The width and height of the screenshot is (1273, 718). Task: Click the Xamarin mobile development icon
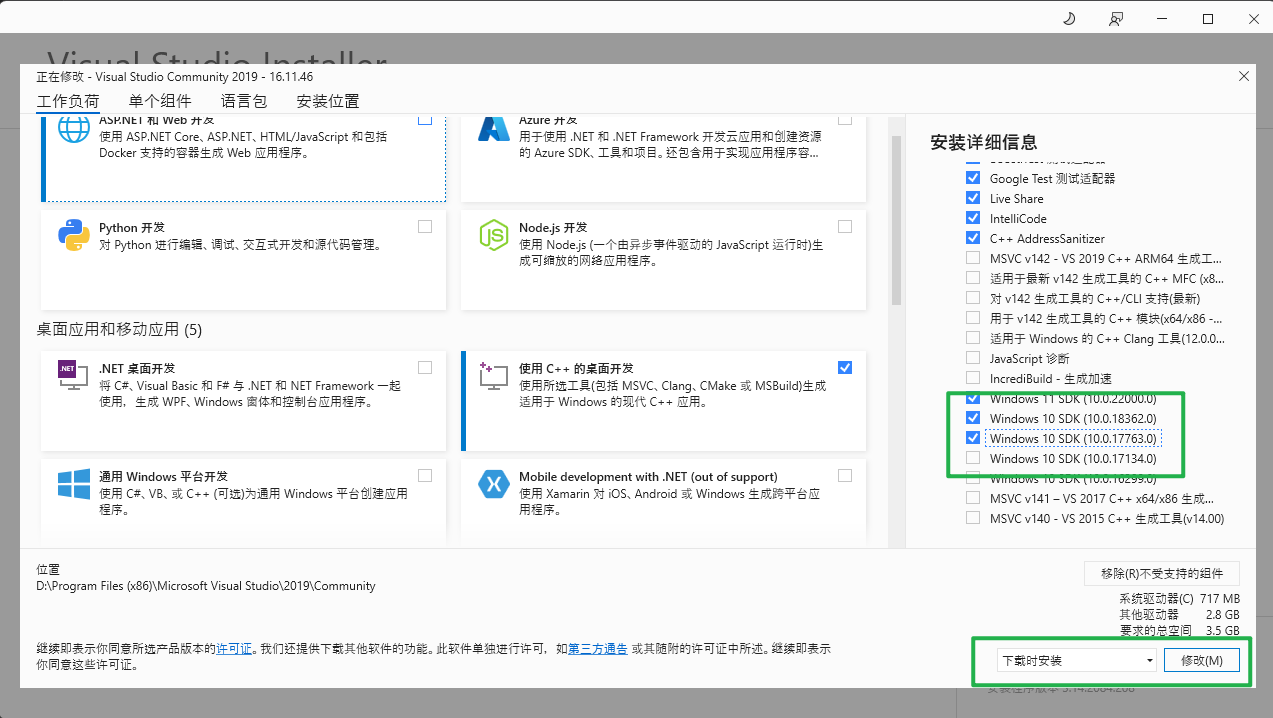pyautogui.click(x=494, y=485)
